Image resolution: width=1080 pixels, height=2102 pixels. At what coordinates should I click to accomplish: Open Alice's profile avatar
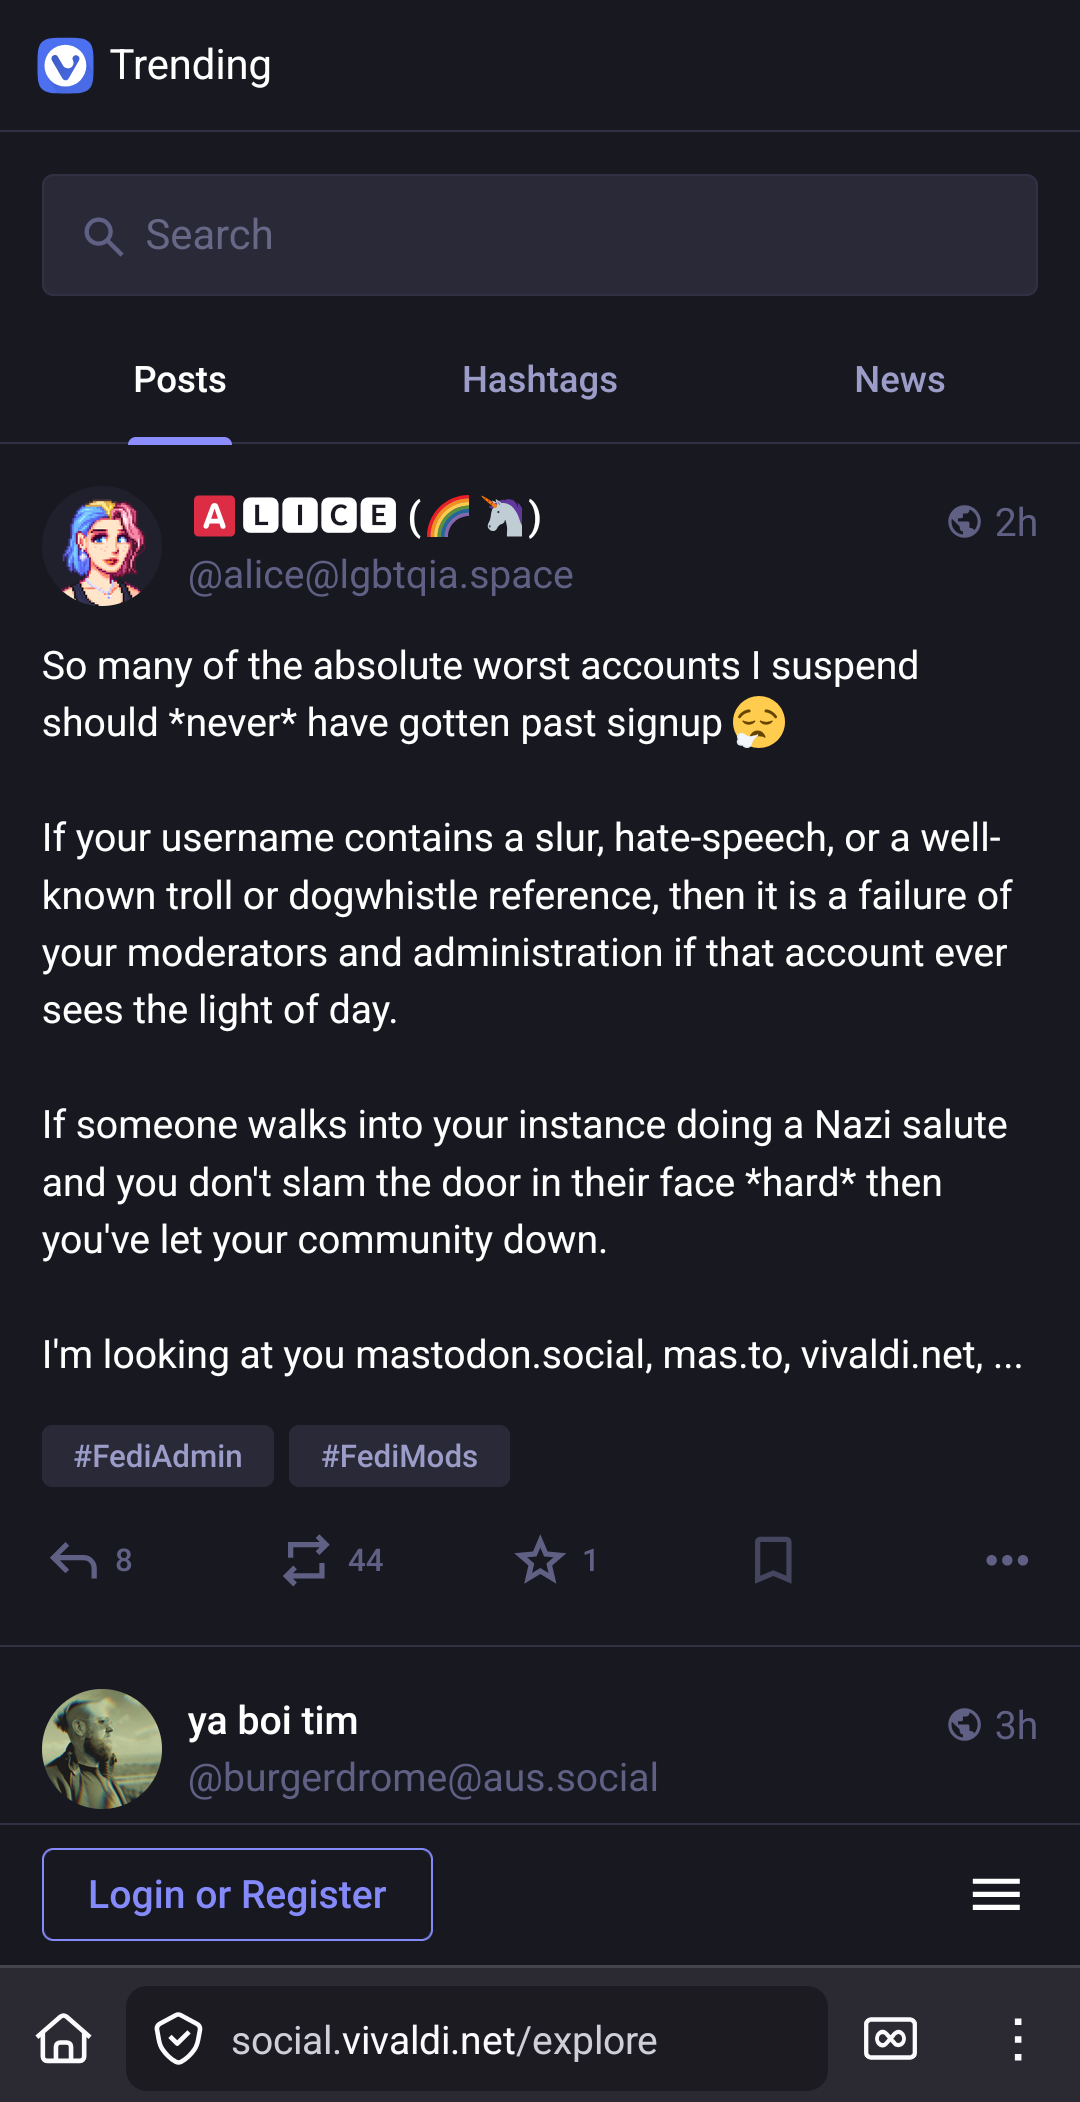tap(102, 546)
